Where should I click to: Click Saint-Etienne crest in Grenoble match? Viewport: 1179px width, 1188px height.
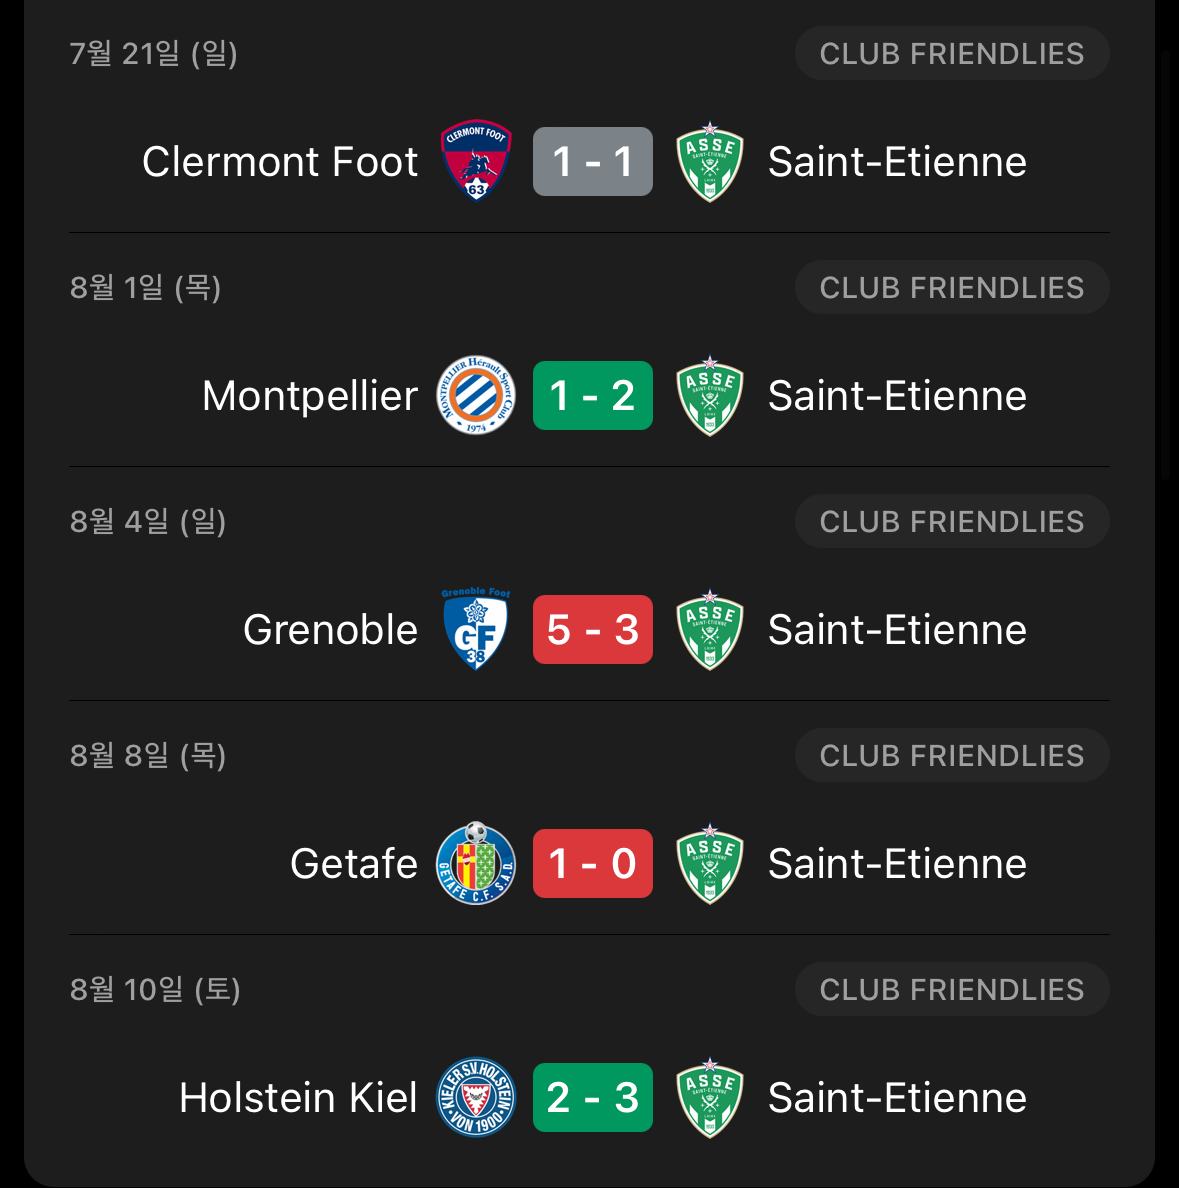point(709,630)
